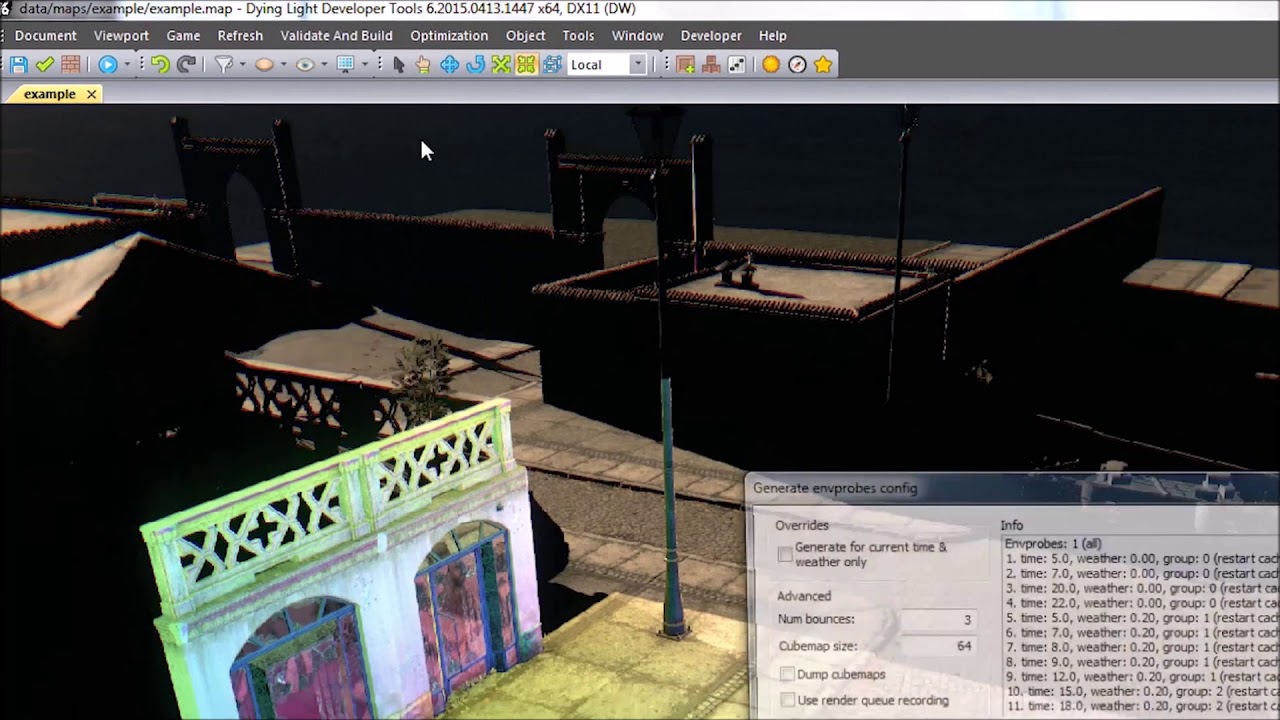The image size is (1280, 720).
Task: Click the add object plus icon
Action: pyautogui.click(x=685, y=65)
